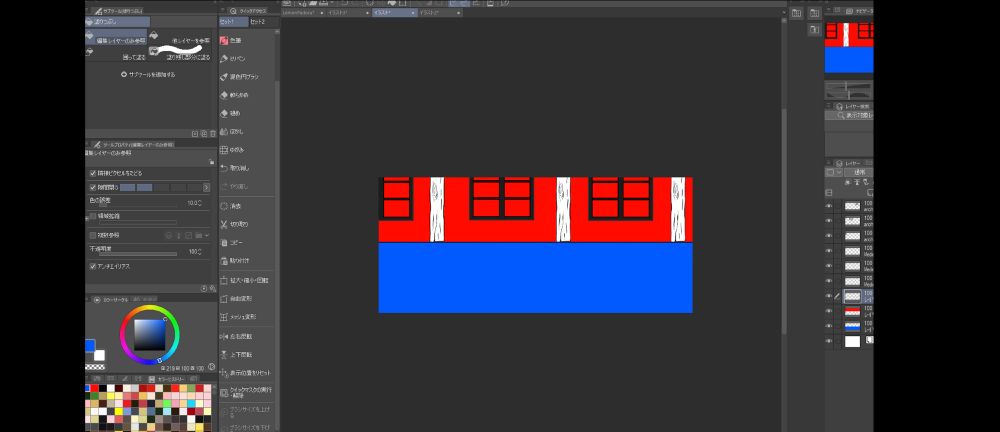Click the circular icon beside the HSV values

[211, 367]
